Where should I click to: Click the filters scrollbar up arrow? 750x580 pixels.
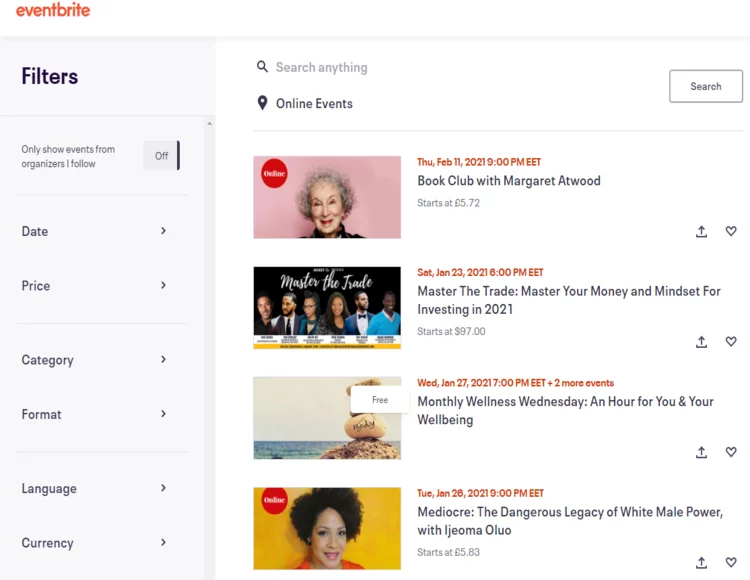coord(210,124)
